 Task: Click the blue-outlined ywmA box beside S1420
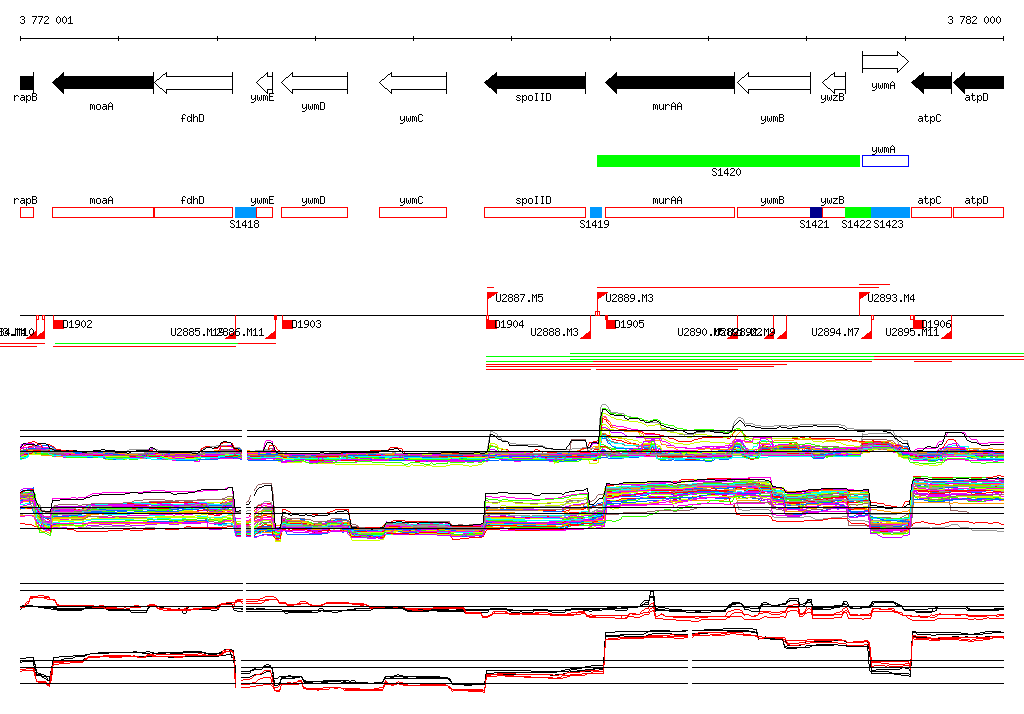pyautogui.click(x=885, y=161)
